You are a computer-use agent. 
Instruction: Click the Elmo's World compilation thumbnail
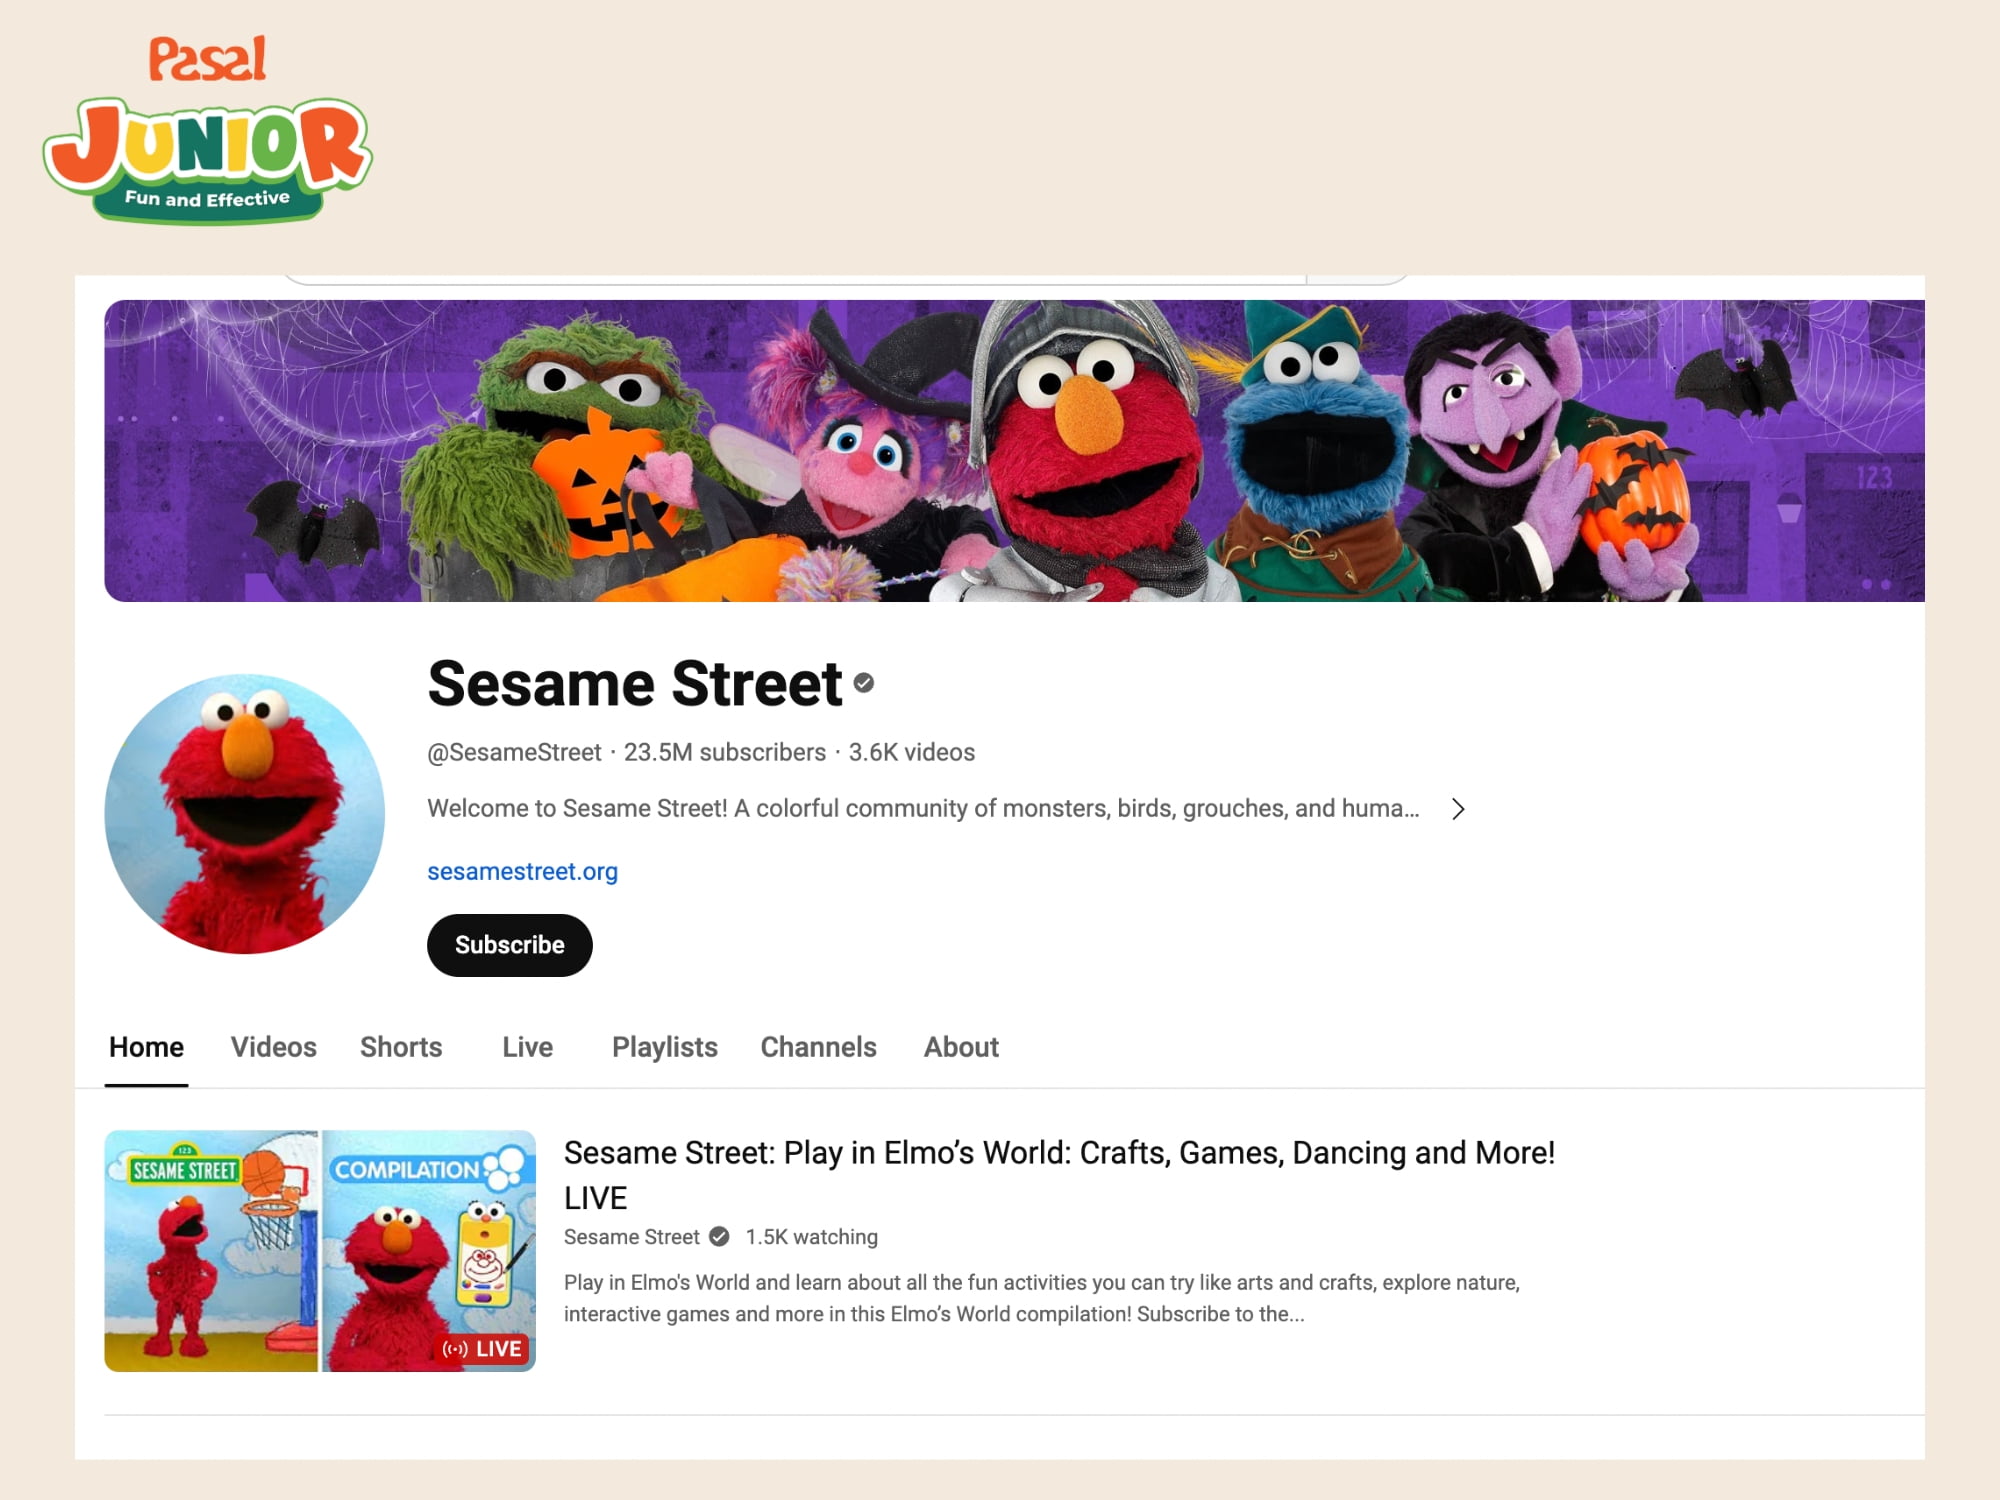point(320,1251)
